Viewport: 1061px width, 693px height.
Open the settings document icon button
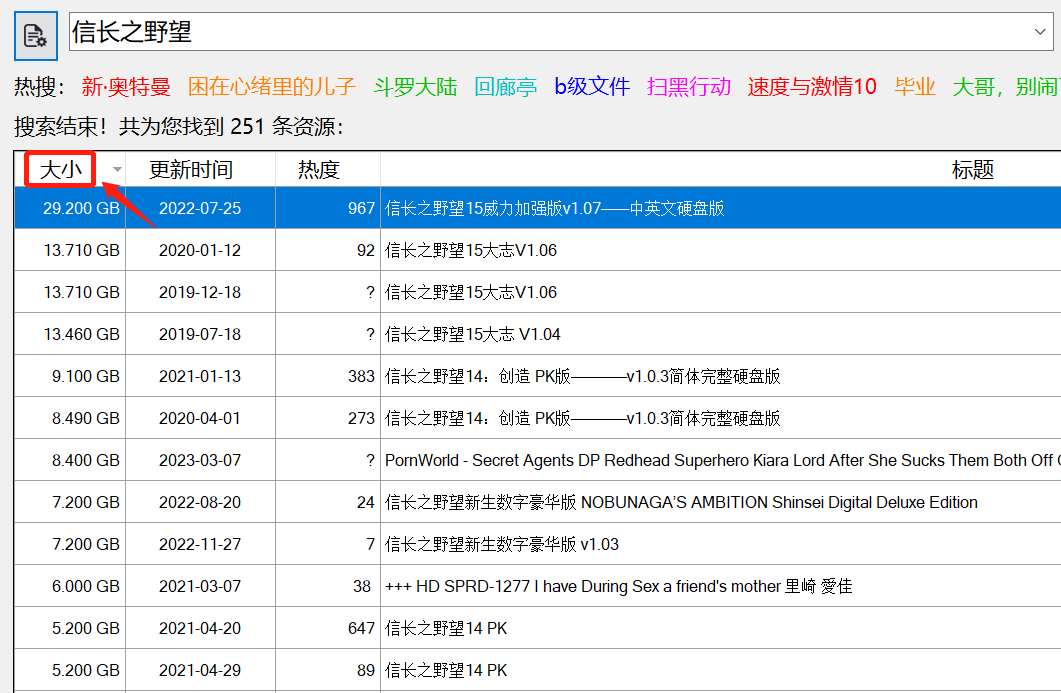(x=36, y=36)
